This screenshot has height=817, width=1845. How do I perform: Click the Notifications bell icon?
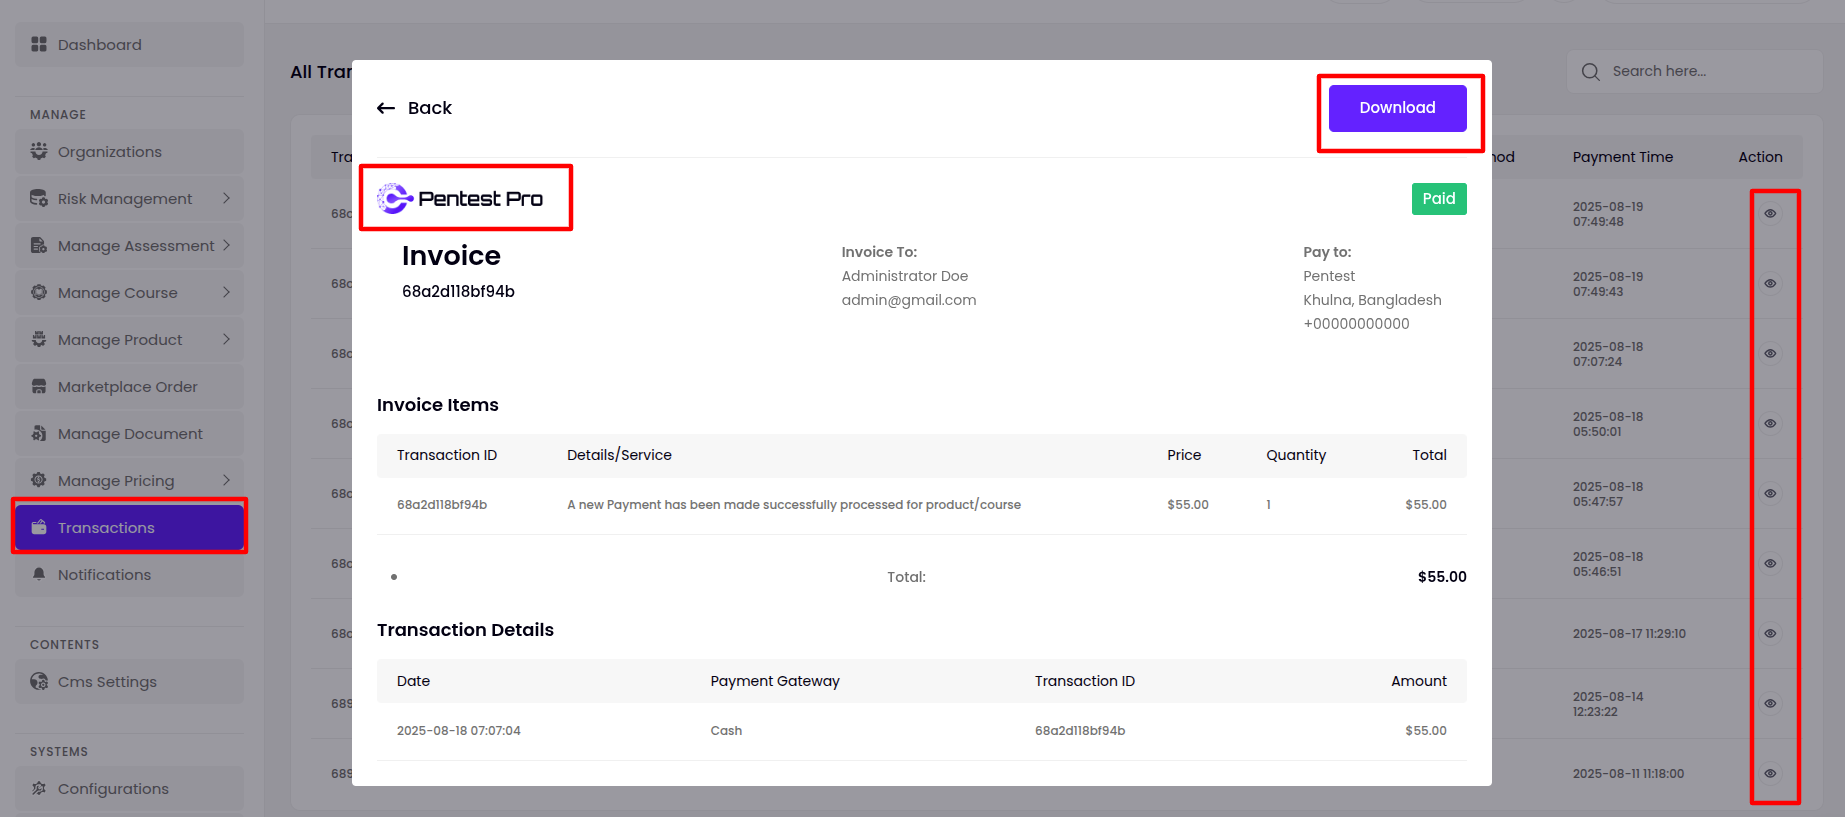coord(39,574)
